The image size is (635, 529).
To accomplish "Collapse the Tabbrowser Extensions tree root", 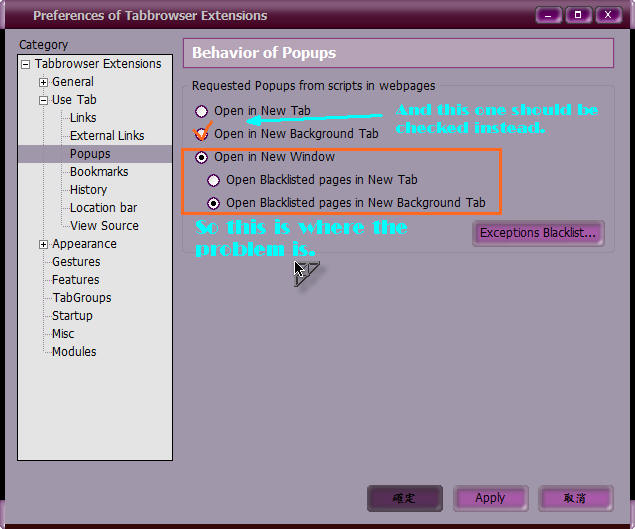I will coord(26,64).
